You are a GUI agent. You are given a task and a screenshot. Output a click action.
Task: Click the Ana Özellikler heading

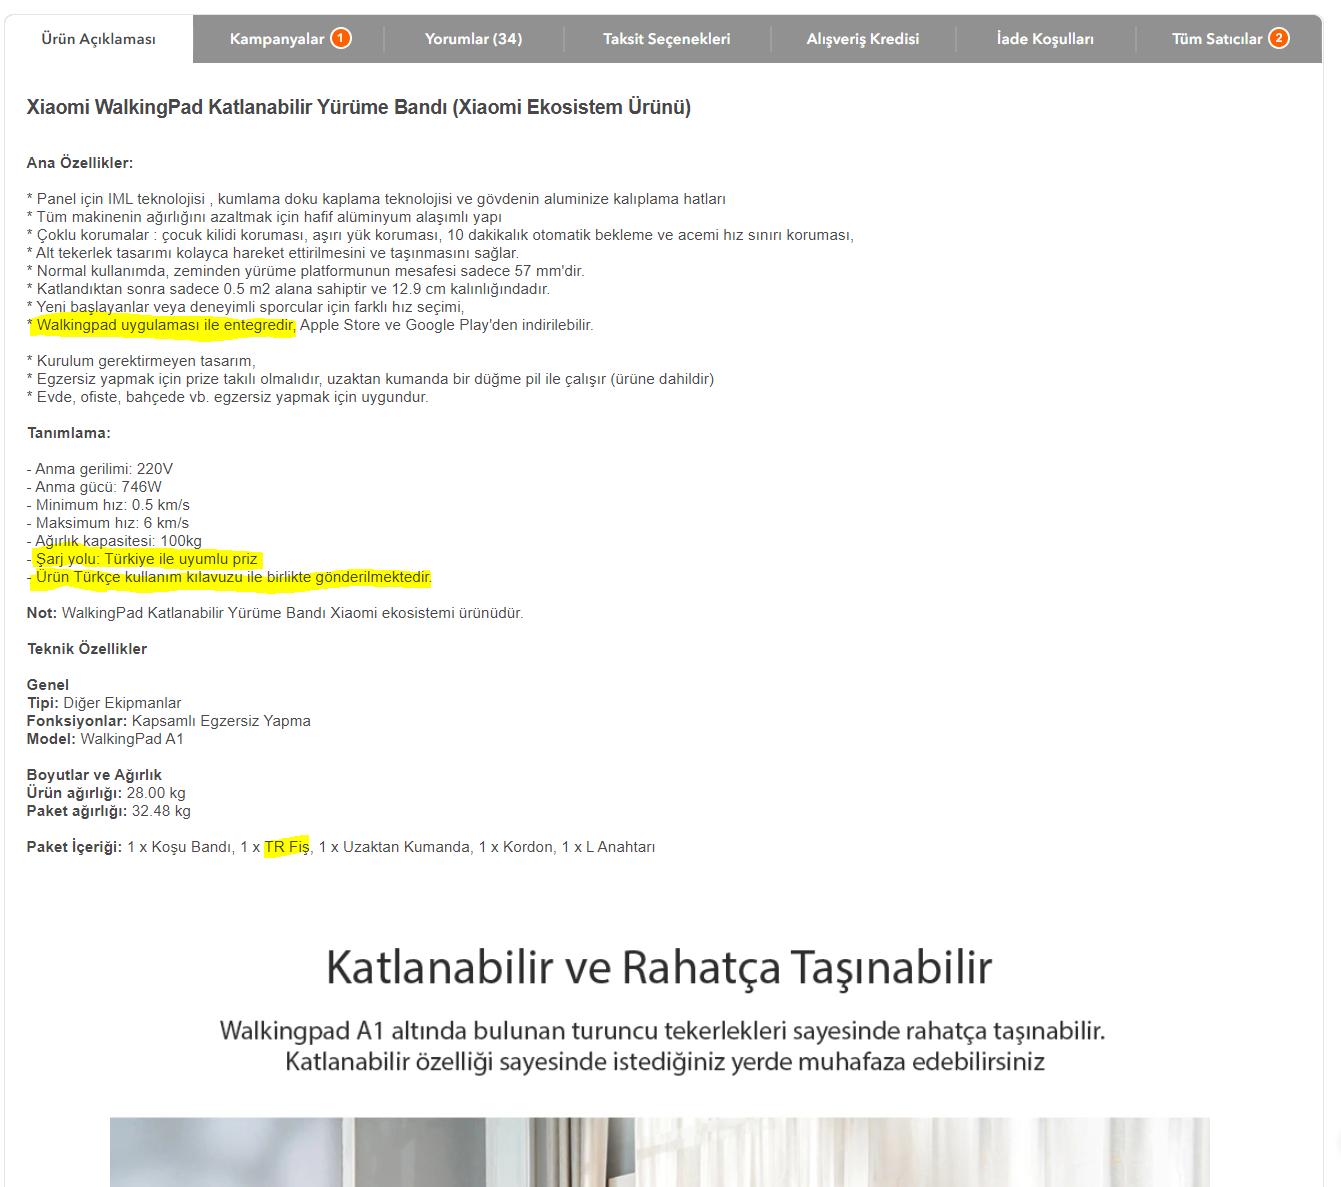click(80, 163)
